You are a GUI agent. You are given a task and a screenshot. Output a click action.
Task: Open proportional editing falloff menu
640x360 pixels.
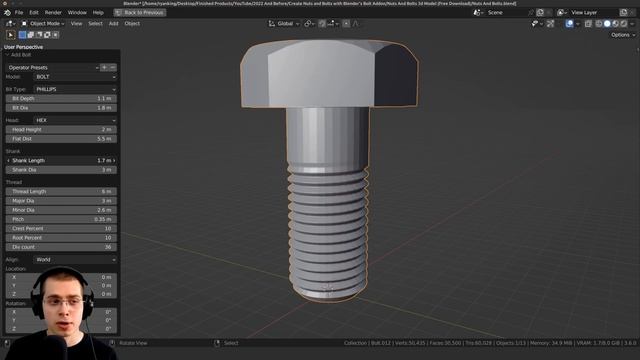tap(356, 24)
